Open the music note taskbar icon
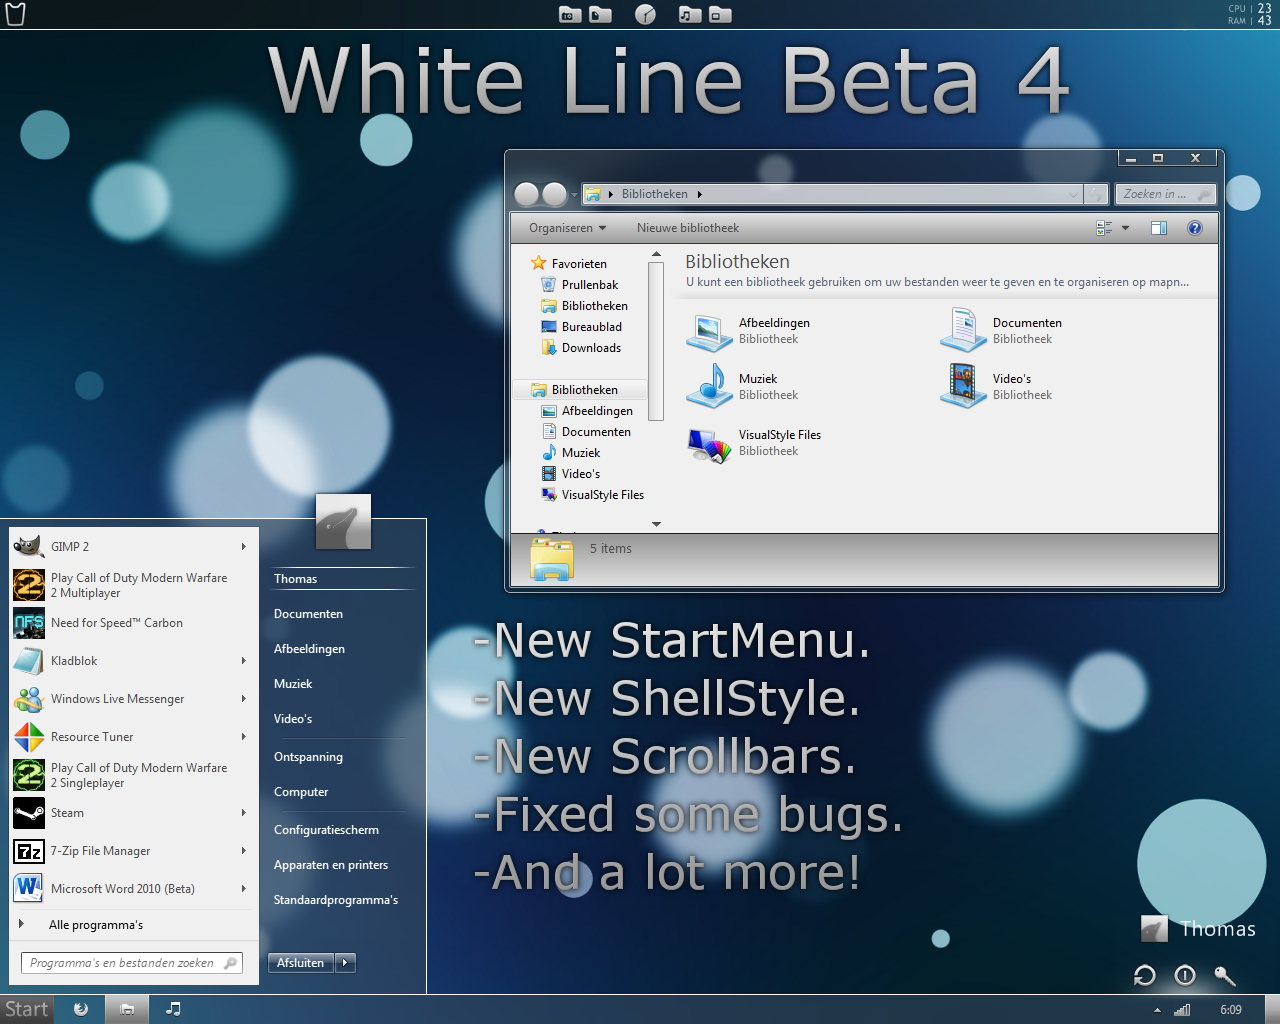Image resolution: width=1280 pixels, height=1024 pixels. coord(174,1009)
